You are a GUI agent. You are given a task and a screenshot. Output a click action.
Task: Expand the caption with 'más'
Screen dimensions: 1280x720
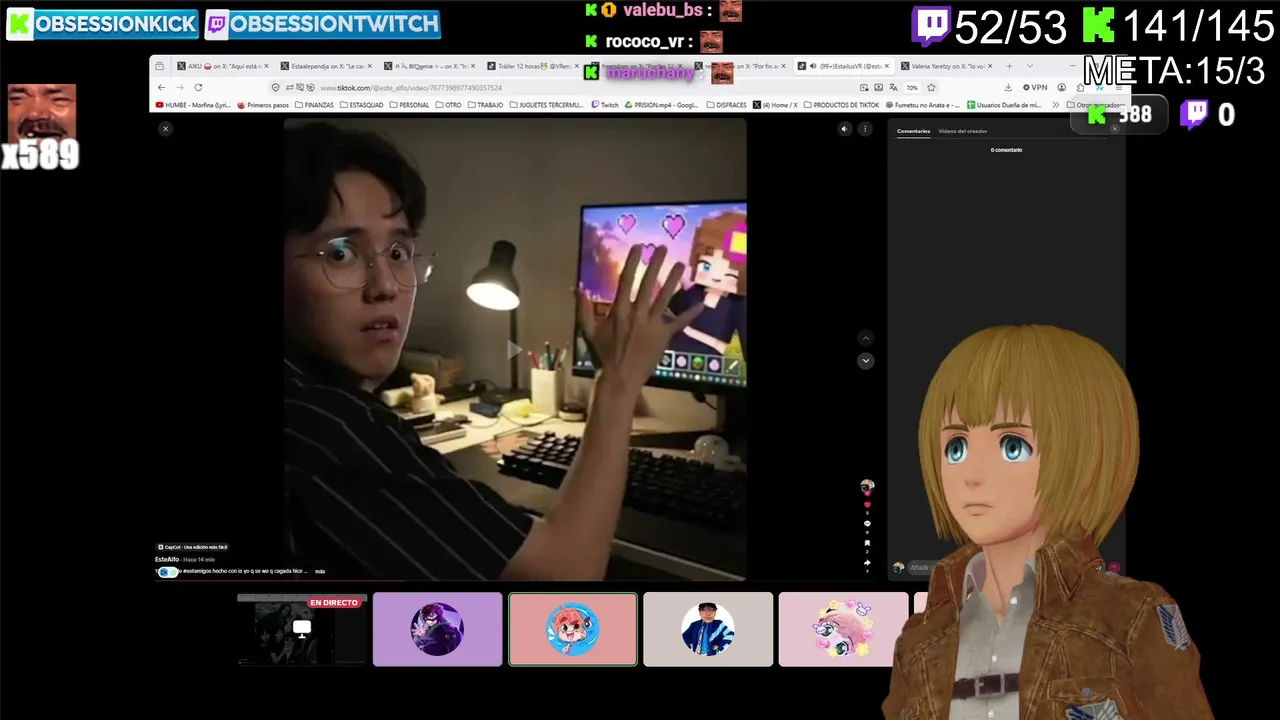point(320,571)
